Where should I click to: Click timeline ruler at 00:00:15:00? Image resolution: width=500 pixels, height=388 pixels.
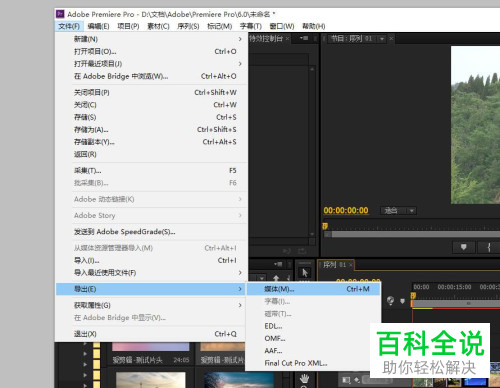coord(454,287)
